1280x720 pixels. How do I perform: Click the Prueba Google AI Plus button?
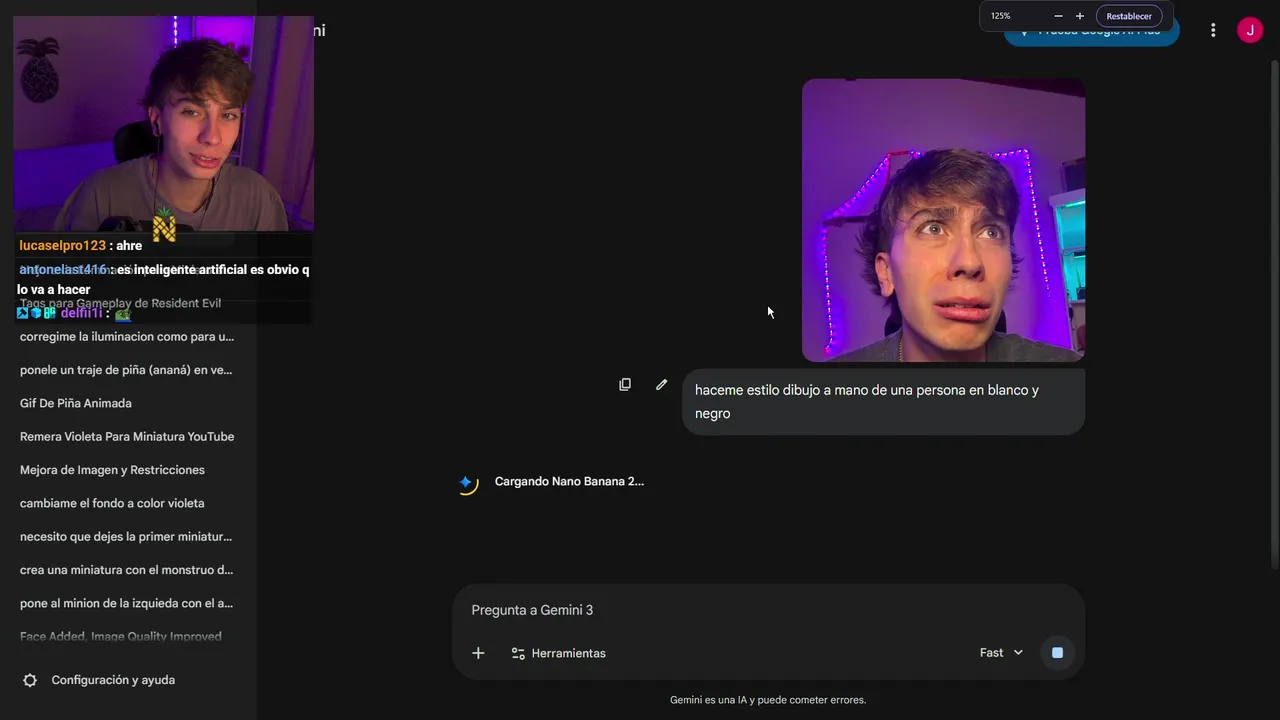pyautogui.click(x=1092, y=36)
